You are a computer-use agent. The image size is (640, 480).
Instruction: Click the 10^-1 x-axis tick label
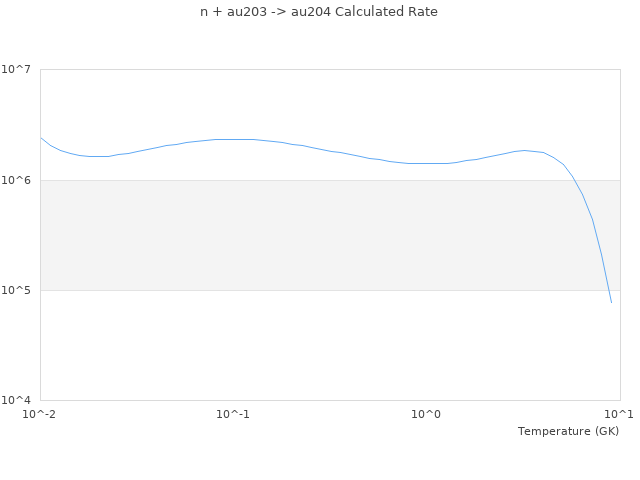pyautogui.click(x=233, y=414)
